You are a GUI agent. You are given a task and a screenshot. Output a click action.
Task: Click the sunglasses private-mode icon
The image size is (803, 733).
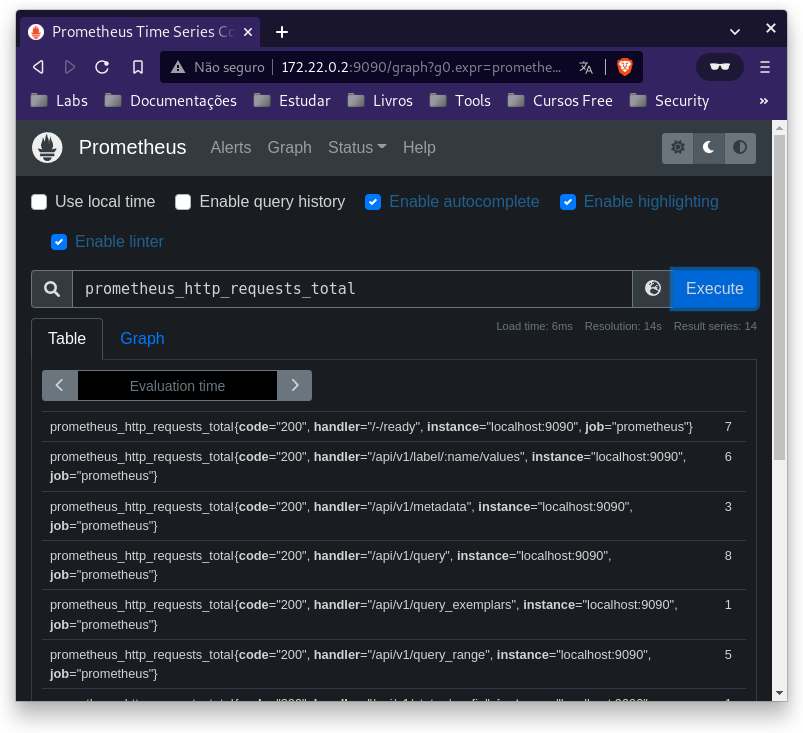(720, 67)
